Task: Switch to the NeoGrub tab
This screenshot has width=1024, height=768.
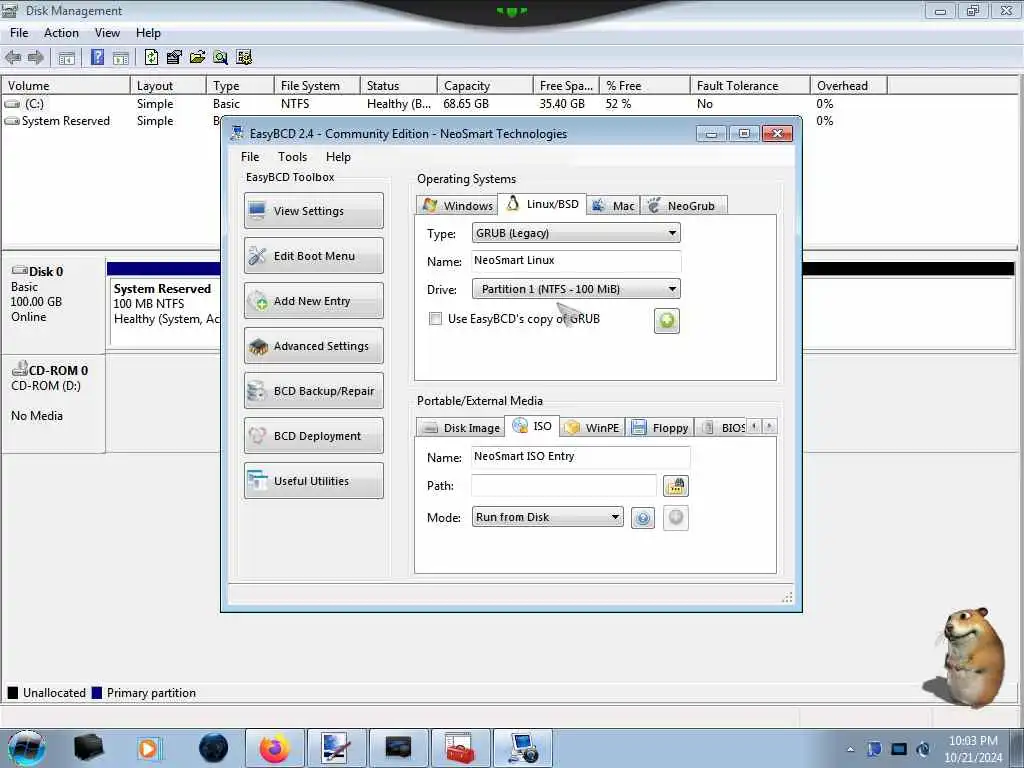Action: 683,206
